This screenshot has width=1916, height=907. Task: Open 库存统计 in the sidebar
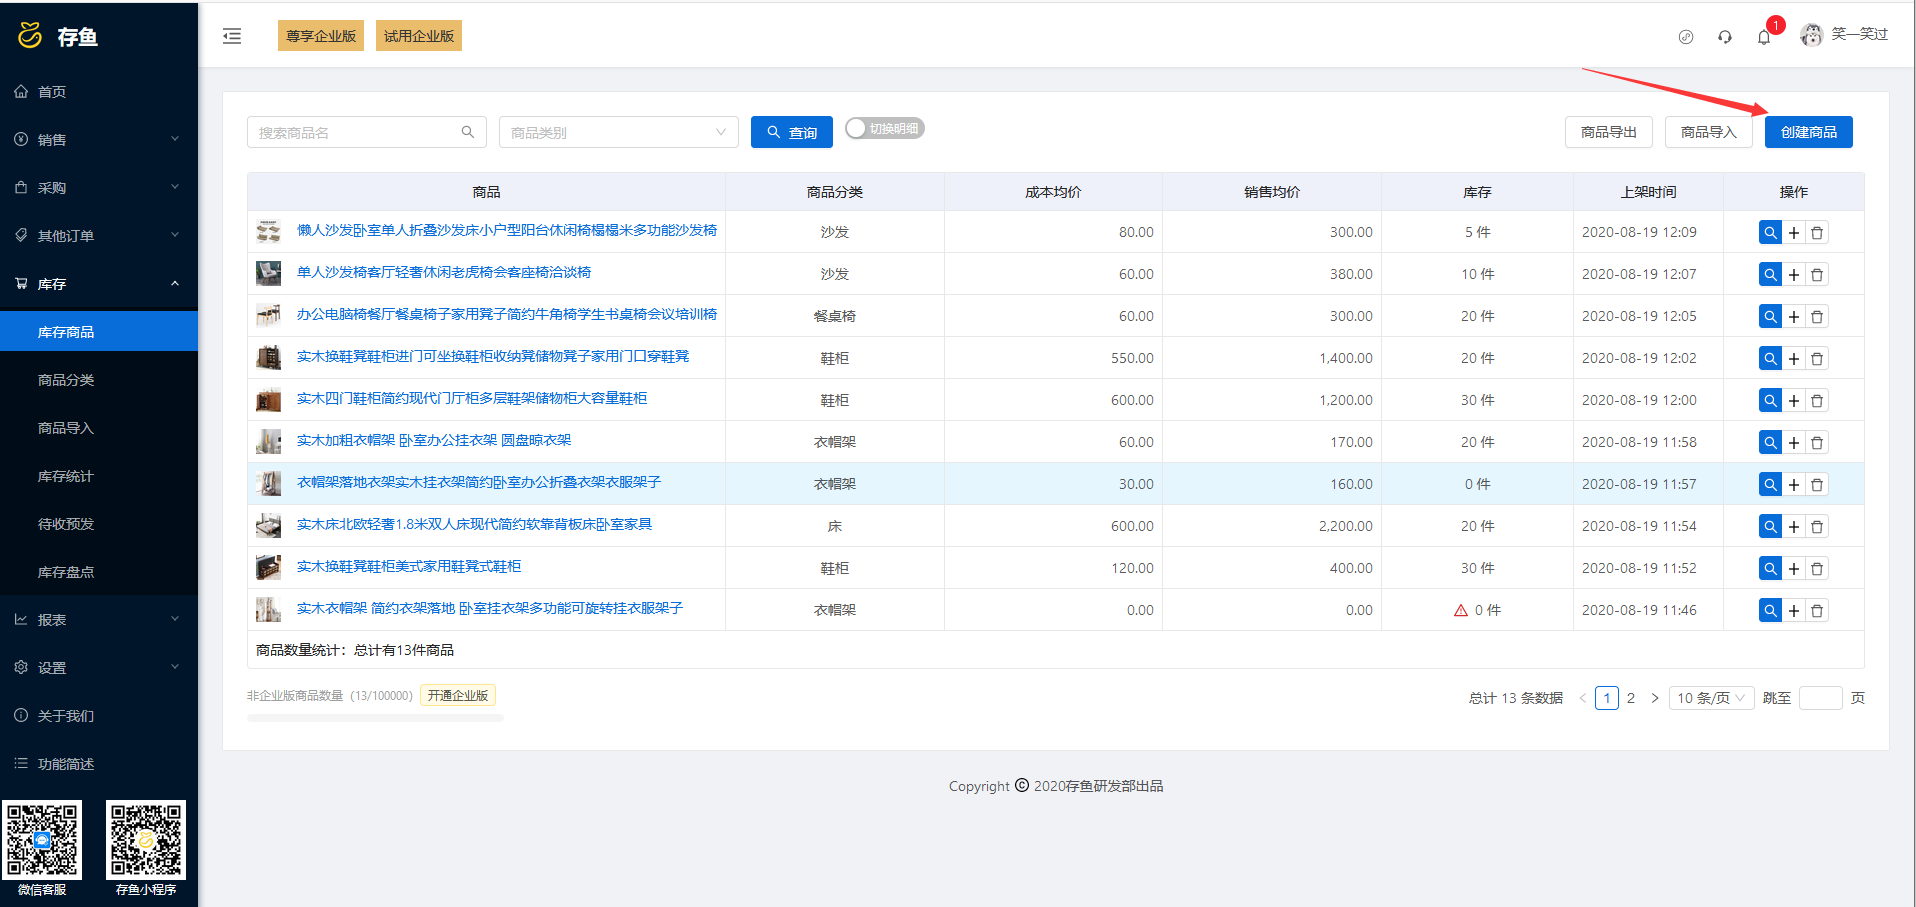point(99,476)
